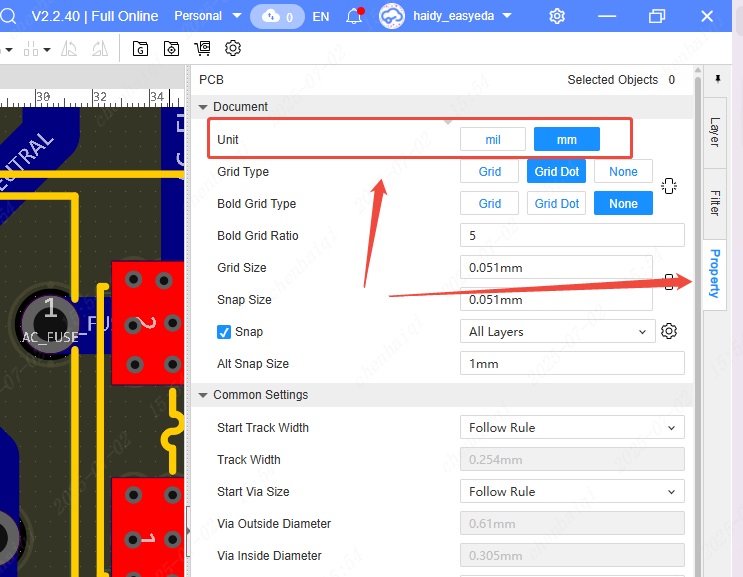Open the haidy_easyeda account menu
Screen dimensions: 743x577
point(460,16)
